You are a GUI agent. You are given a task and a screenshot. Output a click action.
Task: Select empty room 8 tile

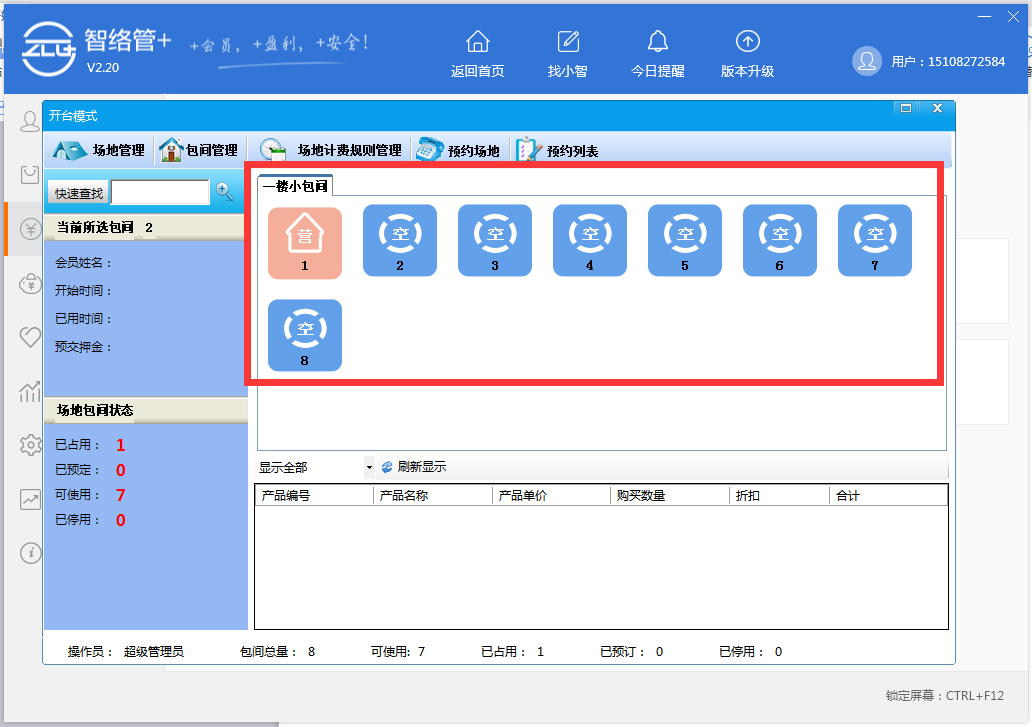305,335
